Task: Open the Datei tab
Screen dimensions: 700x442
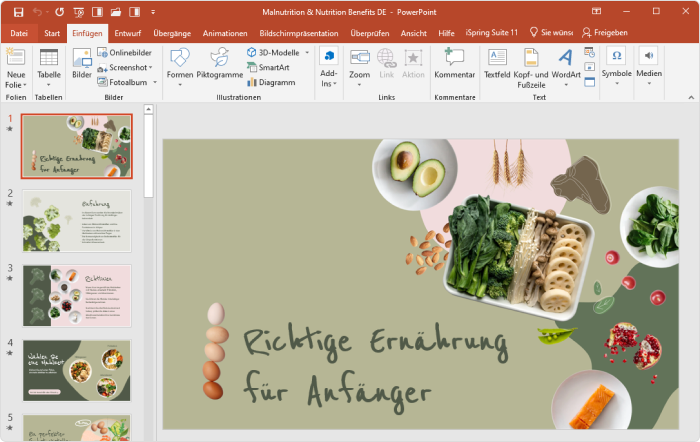Action: click(x=19, y=33)
